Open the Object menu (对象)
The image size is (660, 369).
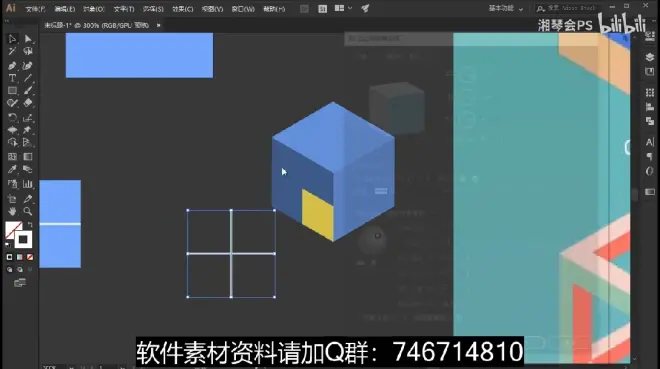[93, 9]
